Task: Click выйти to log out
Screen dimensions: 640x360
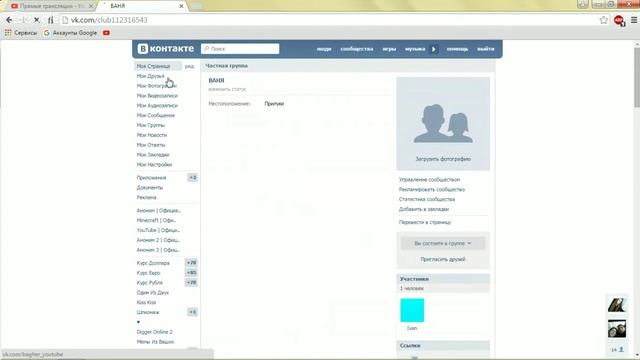Action: [486, 49]
